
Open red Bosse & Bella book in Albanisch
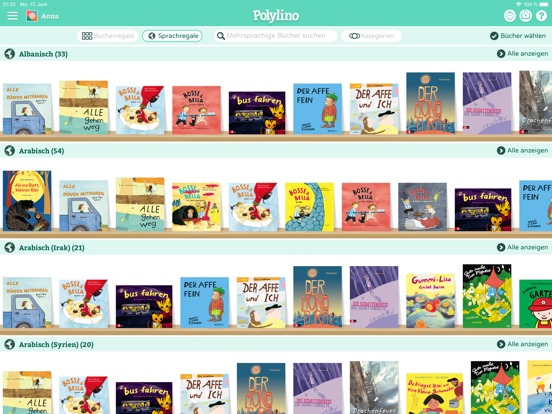(x=196, y=110)
